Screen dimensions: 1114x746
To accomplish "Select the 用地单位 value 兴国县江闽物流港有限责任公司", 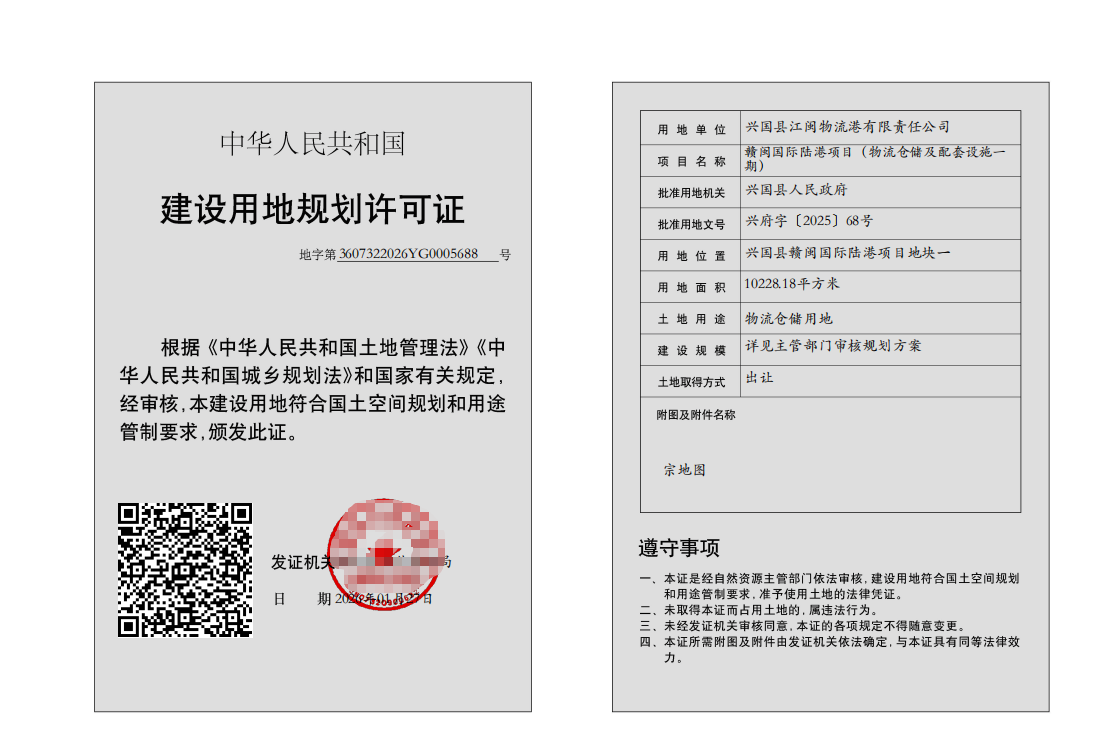I will 848,127.
